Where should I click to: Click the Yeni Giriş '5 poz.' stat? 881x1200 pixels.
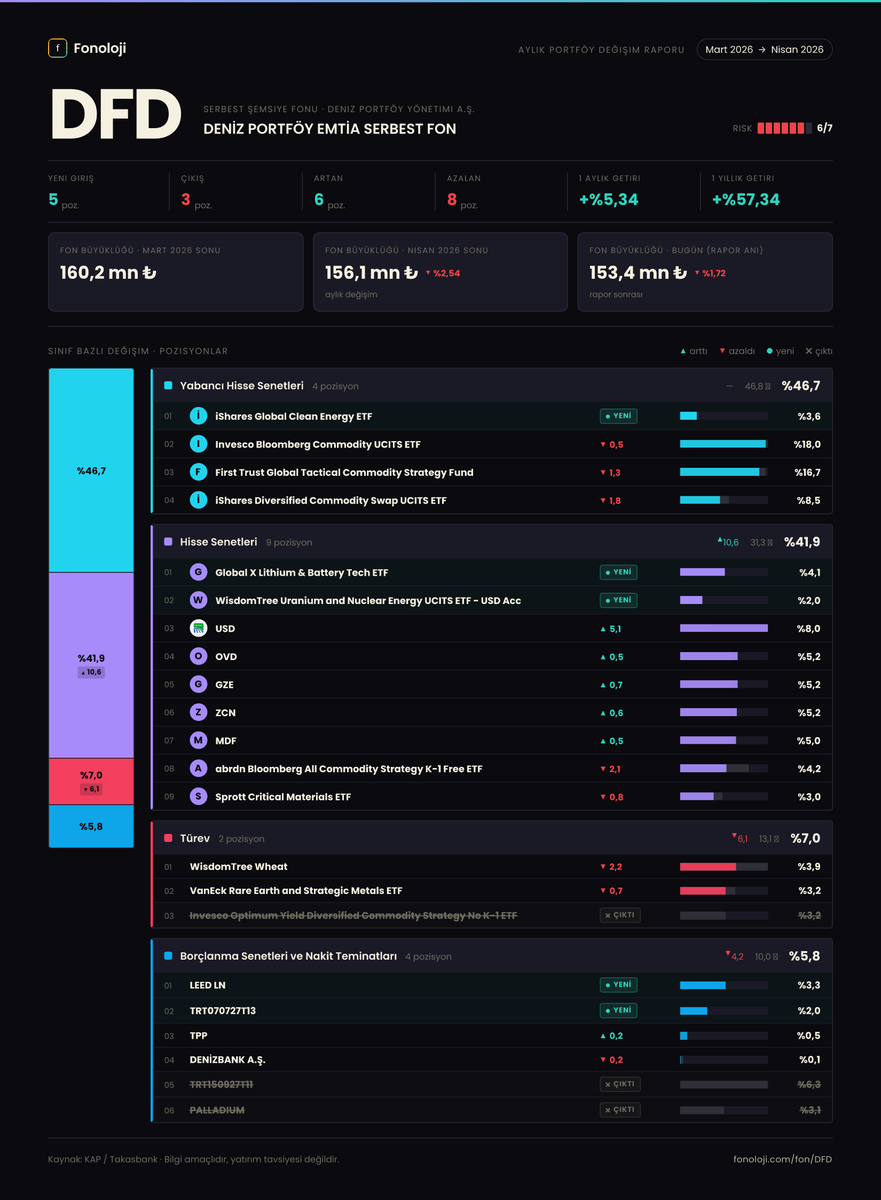[x=64, y=200]
